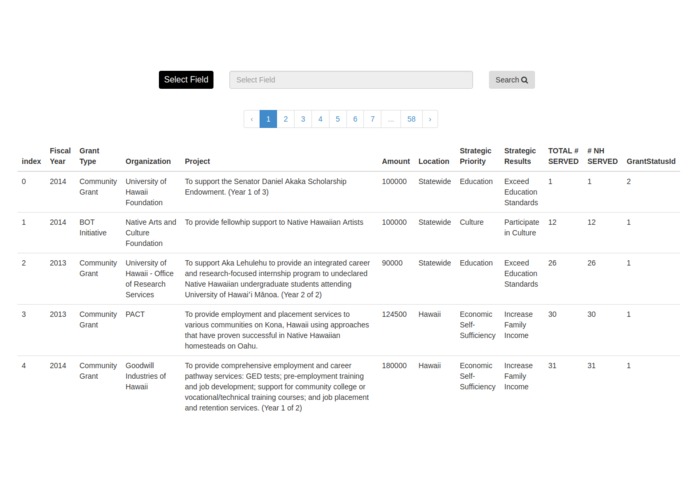Jump to last page 58
This screenshot has height=494, width=695.
[x=411, y=119]
